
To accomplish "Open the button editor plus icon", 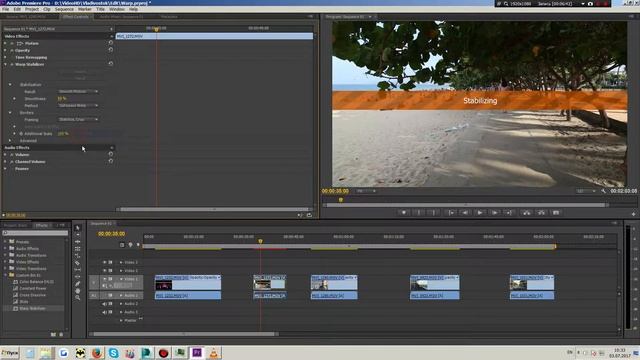I will click(633, 213).
